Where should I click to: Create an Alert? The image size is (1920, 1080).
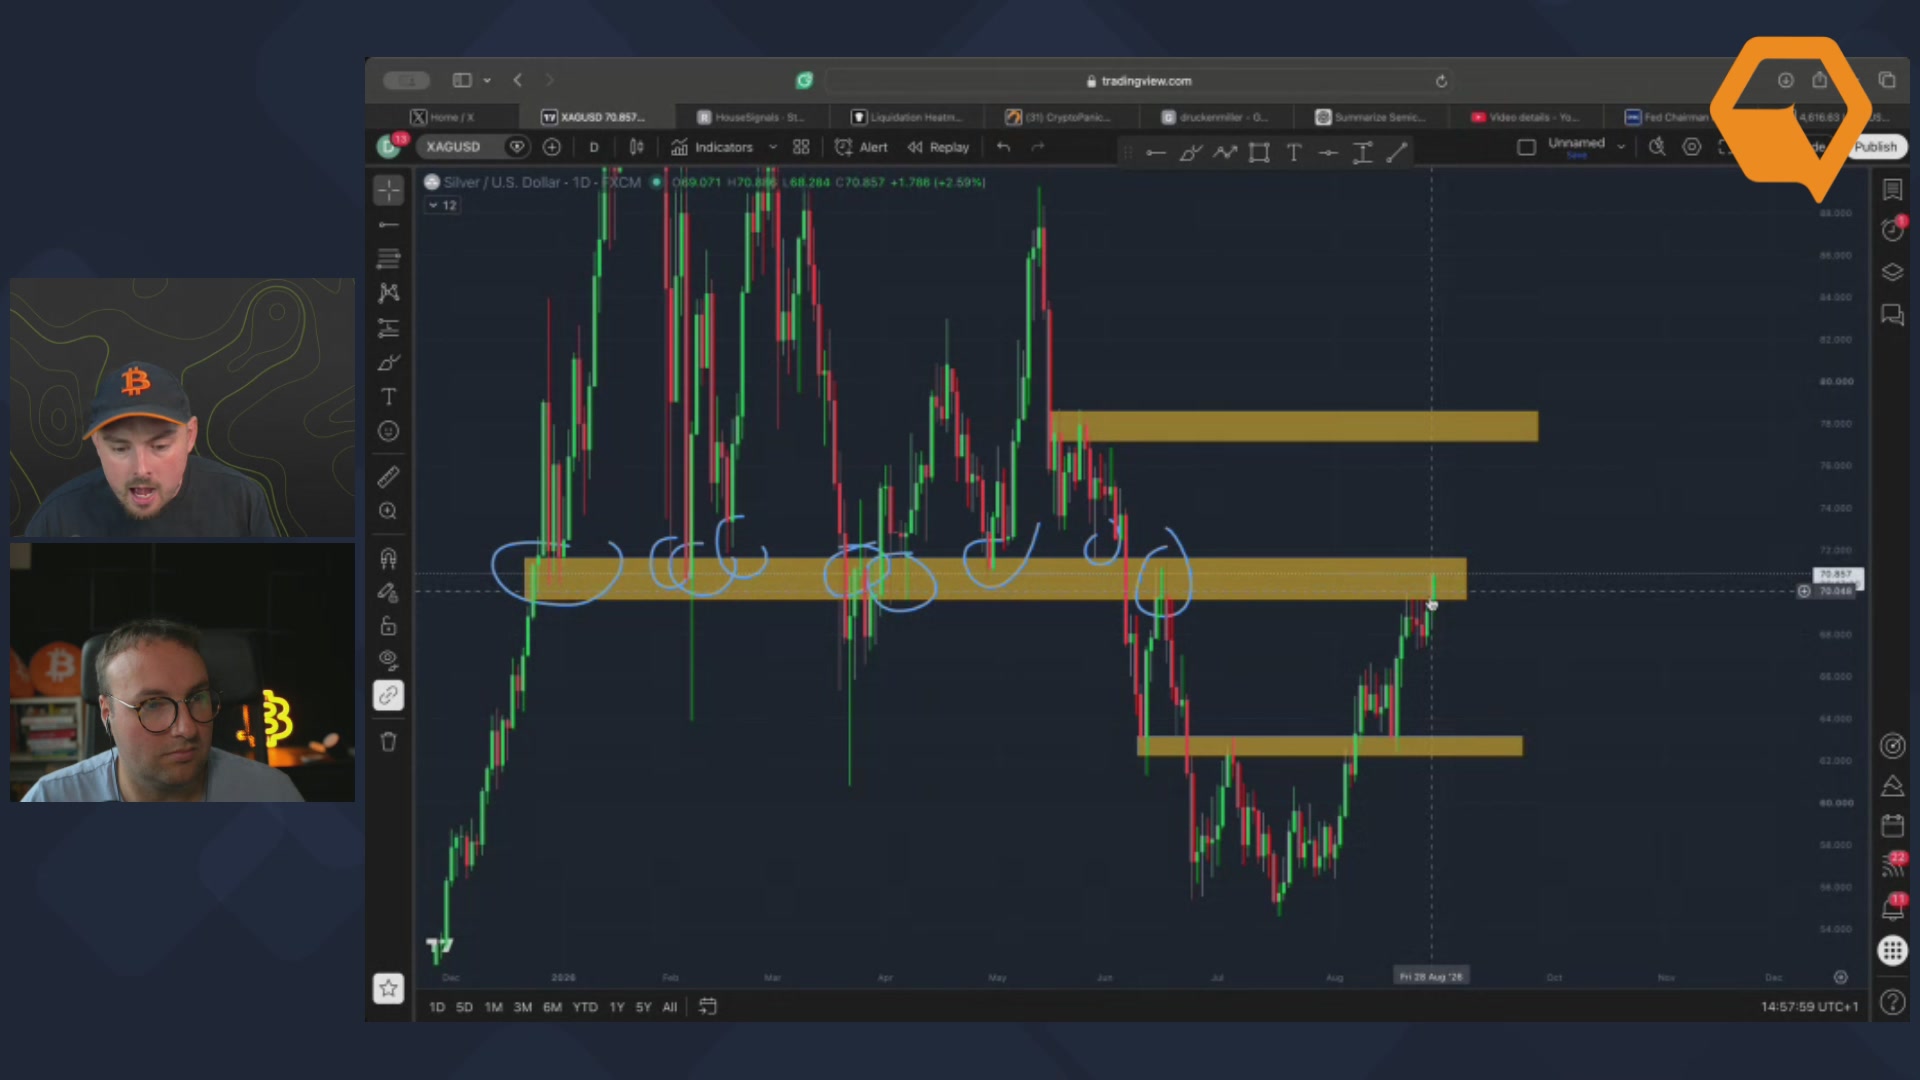(861, 147)
